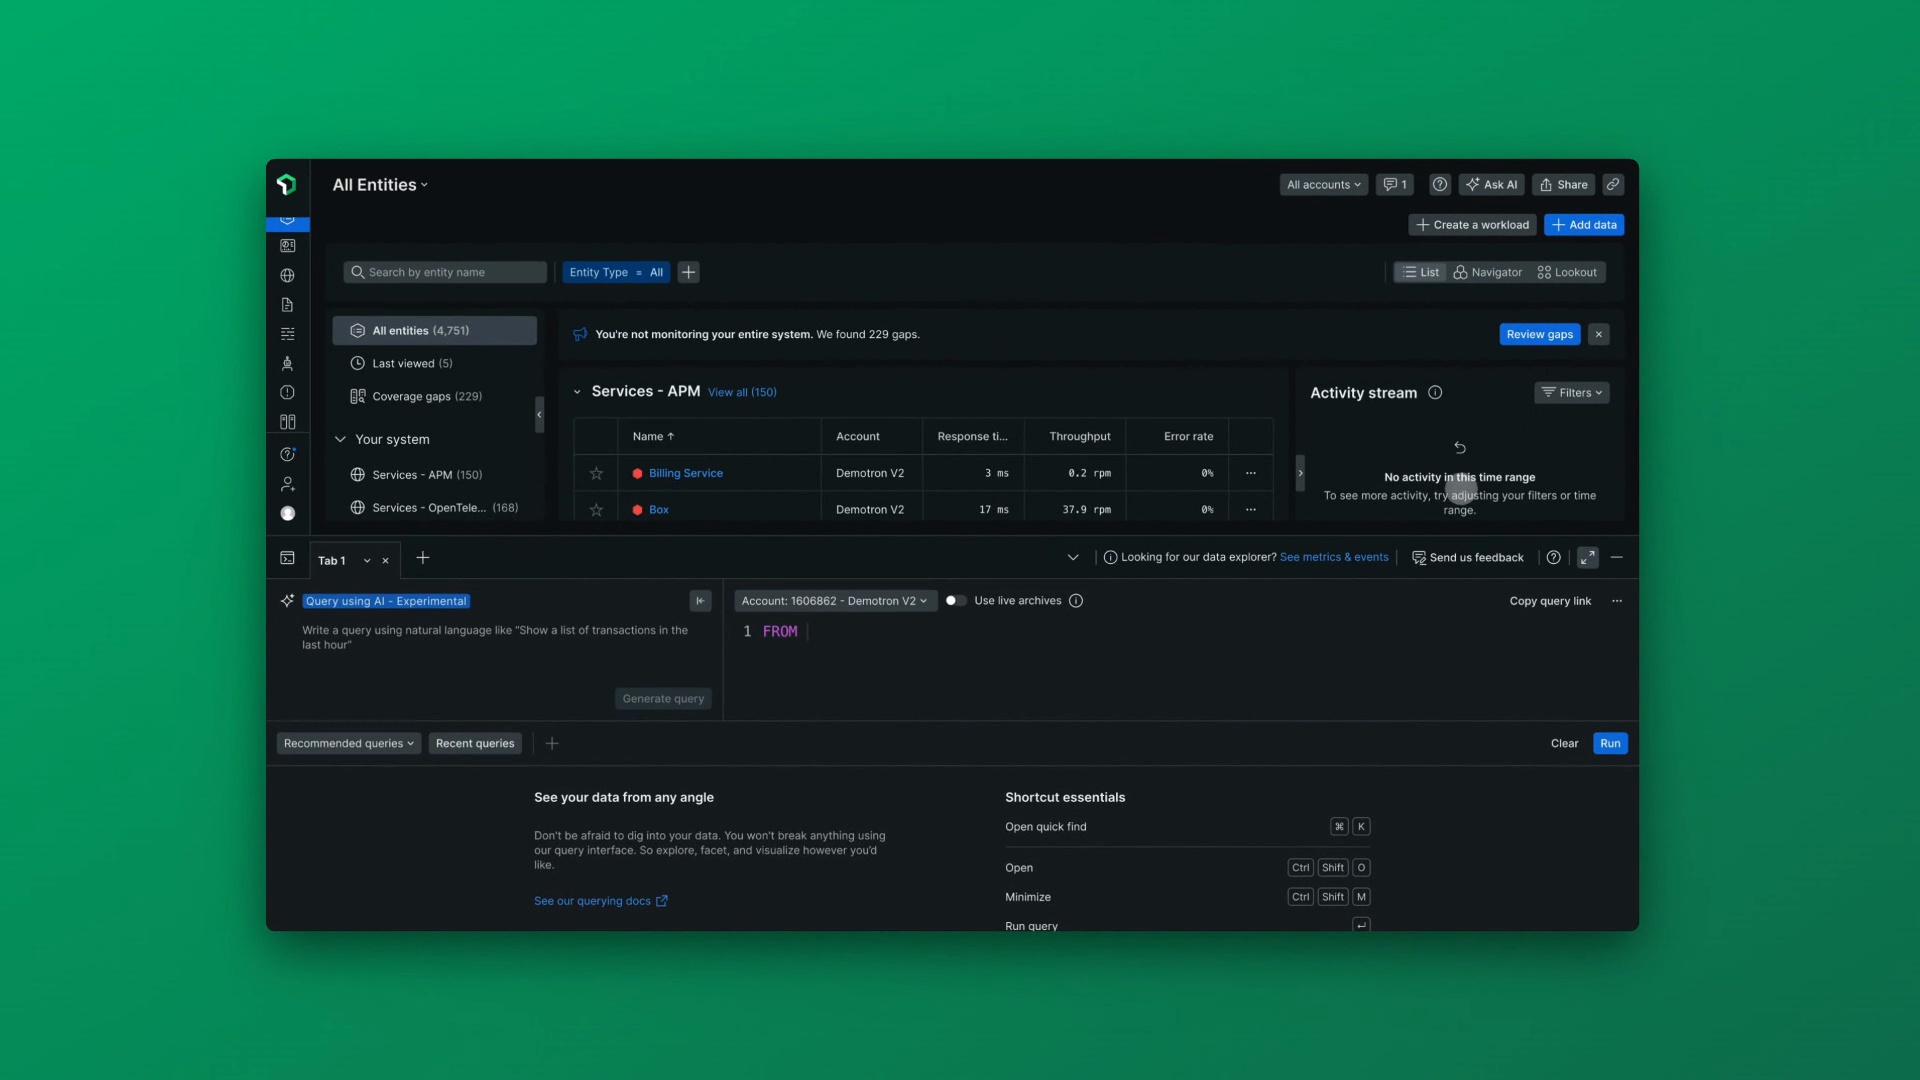Click Create a workload button
1920x1080 pixels.
click(x=1472, y=225)
